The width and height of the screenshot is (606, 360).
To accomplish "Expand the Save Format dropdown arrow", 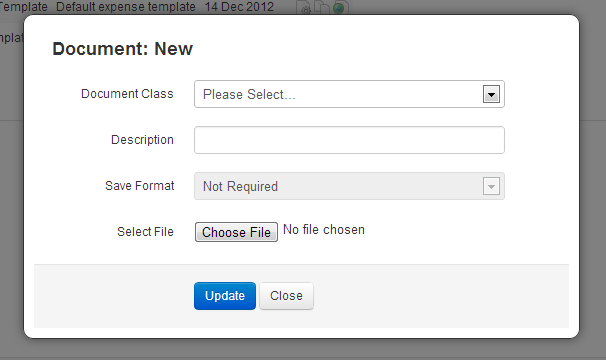I will coord(491,186).
